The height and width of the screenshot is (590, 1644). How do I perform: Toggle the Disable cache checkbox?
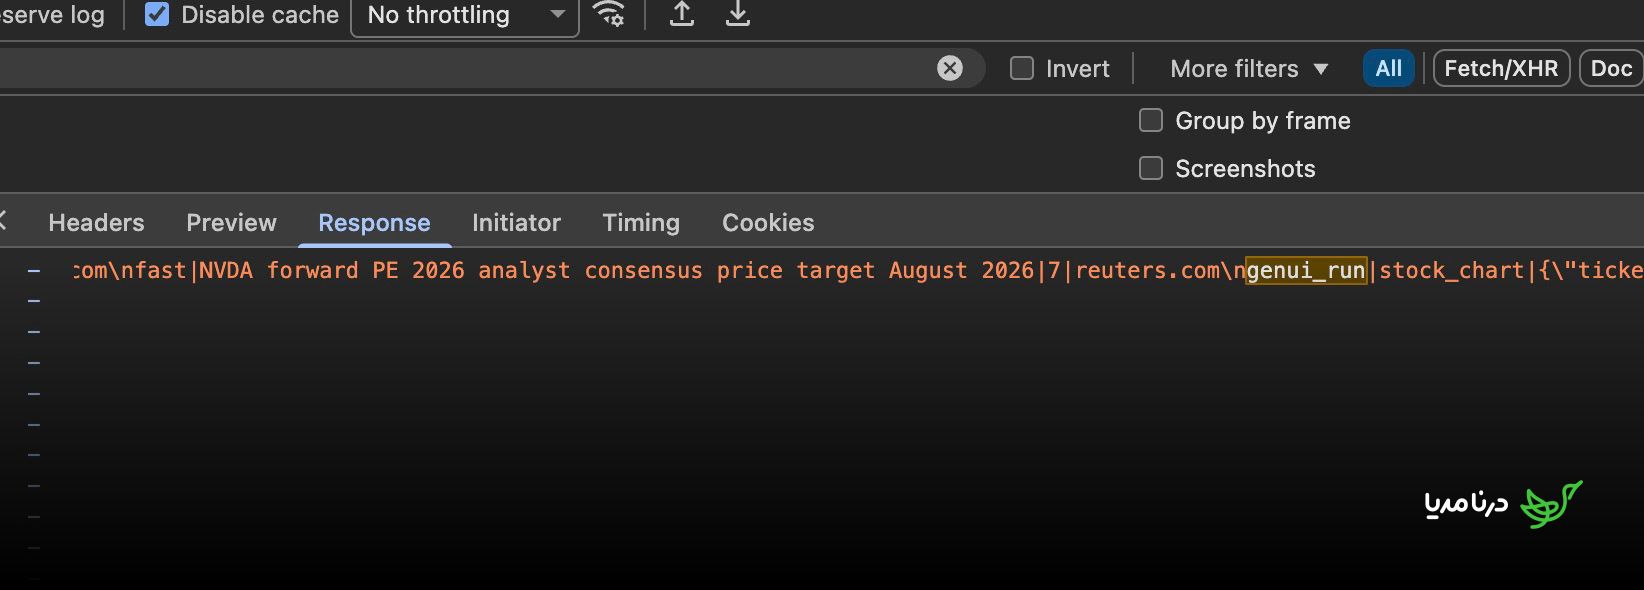(x=157, y=14)
